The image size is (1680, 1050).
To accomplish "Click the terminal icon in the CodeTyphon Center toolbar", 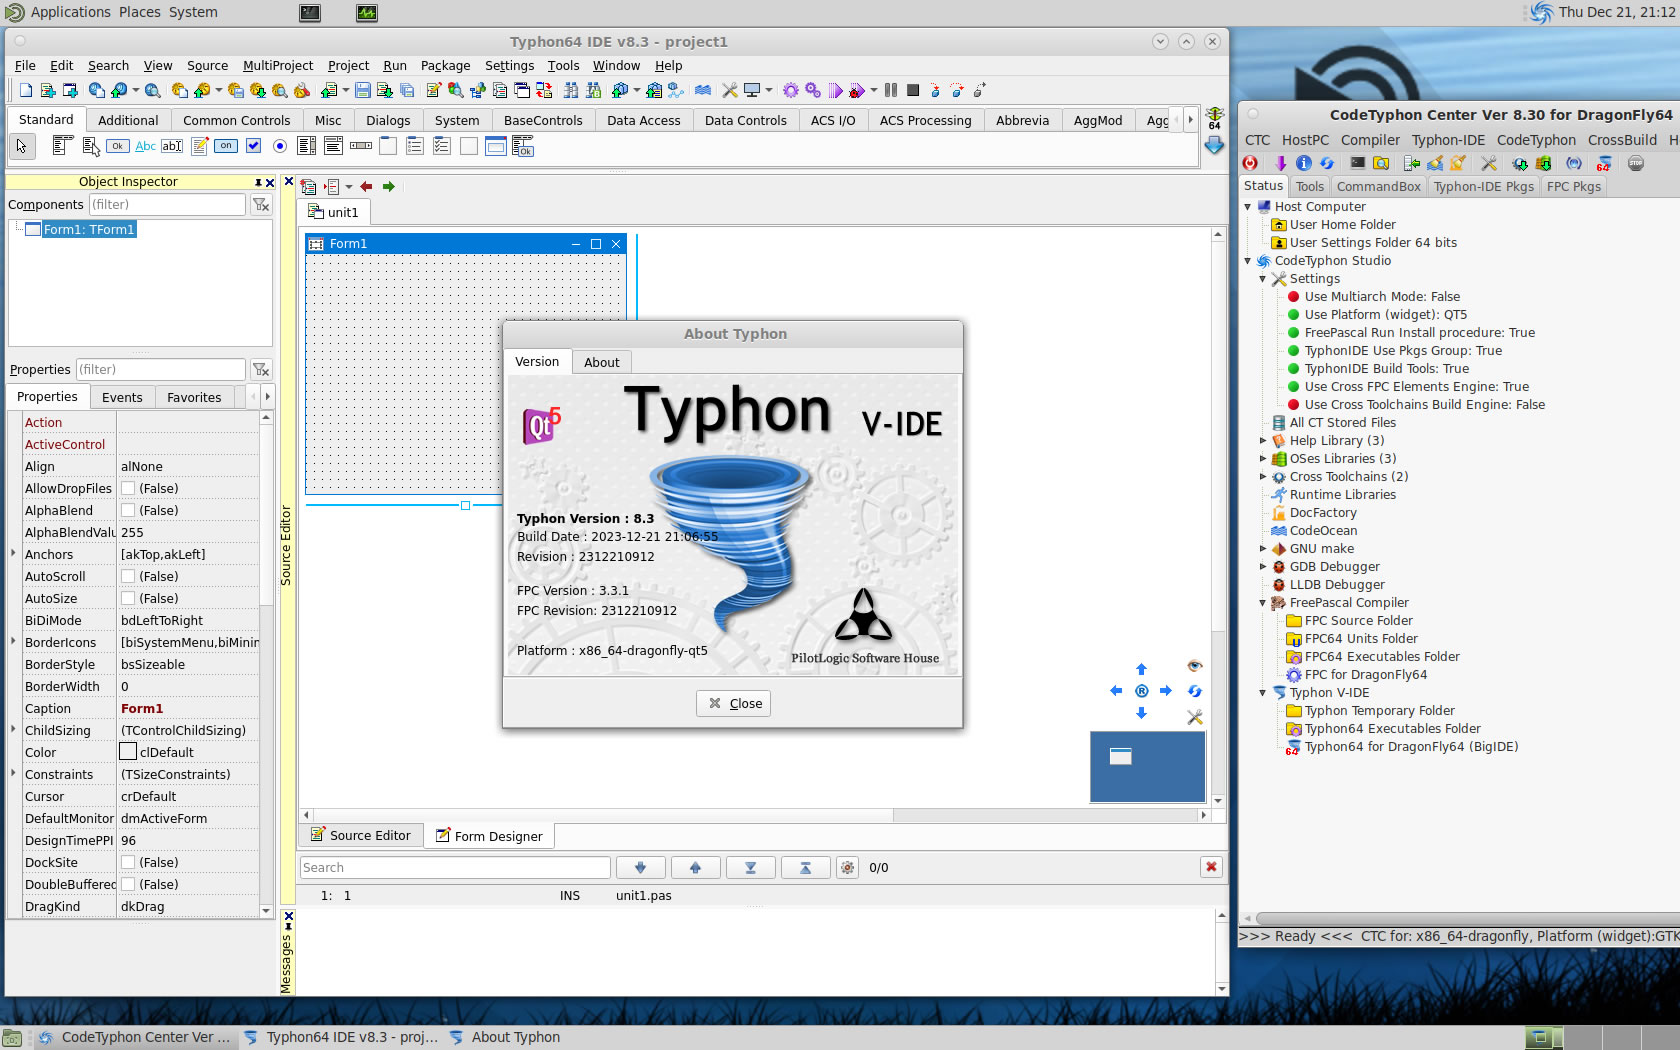I will [1357, 163].
